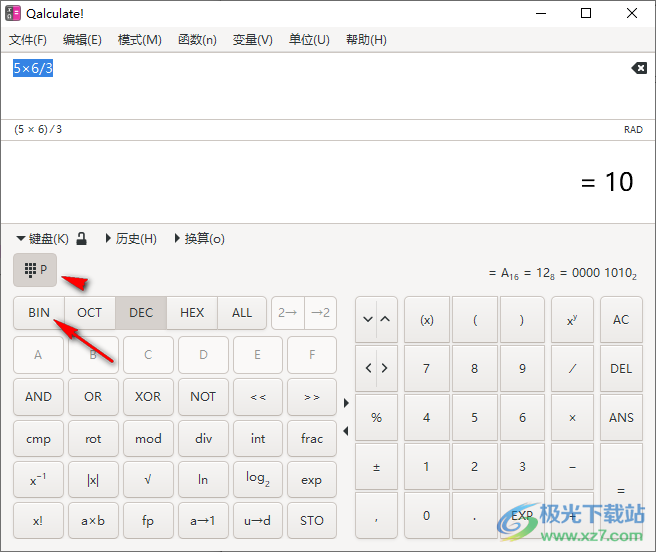Click the keypad lock icon

82,239
